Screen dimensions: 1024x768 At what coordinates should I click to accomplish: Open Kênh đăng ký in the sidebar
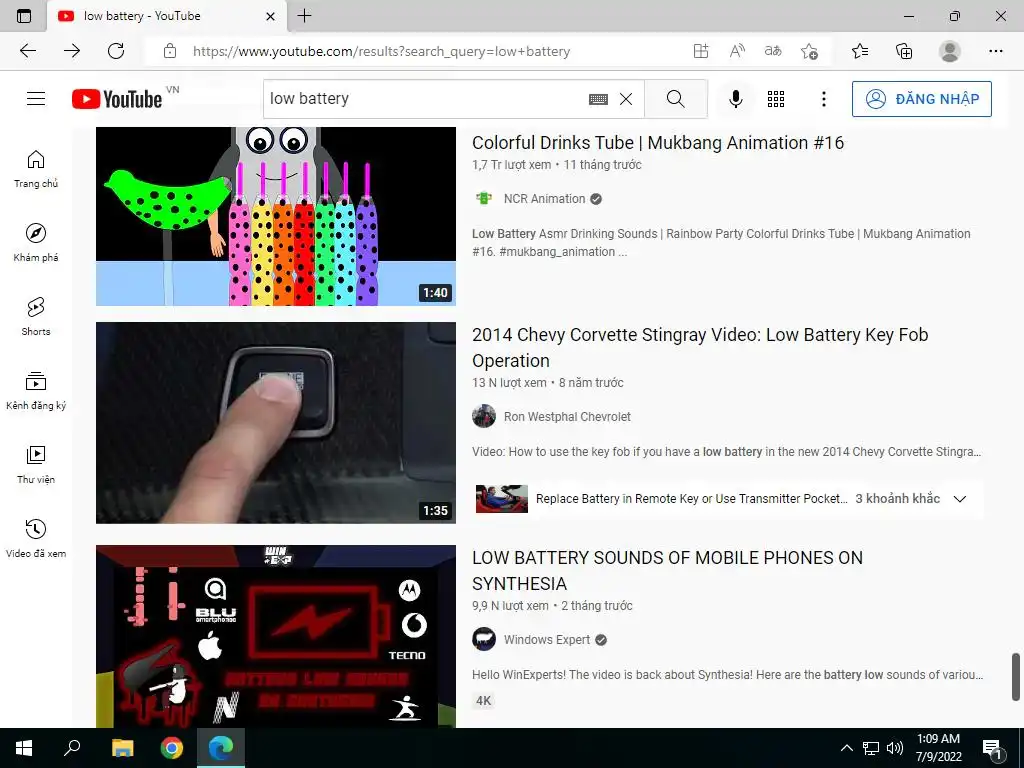(x=36, y=391)
